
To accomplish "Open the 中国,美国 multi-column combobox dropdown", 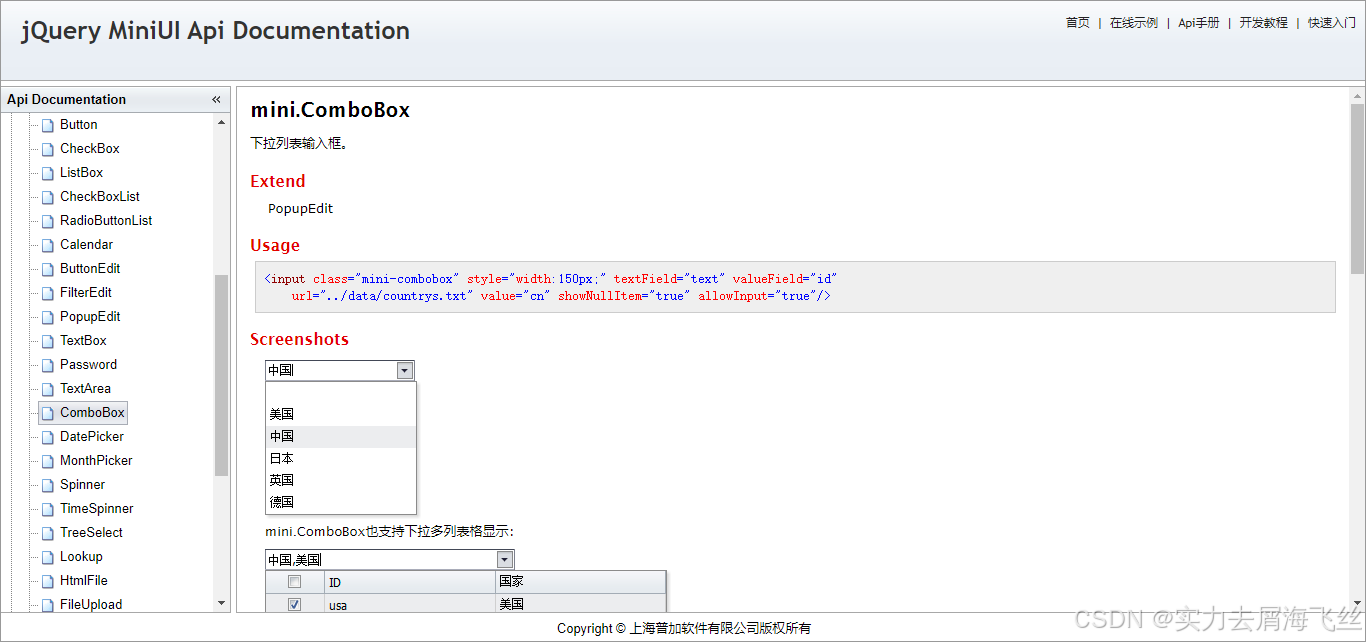I will pos(504,559).
